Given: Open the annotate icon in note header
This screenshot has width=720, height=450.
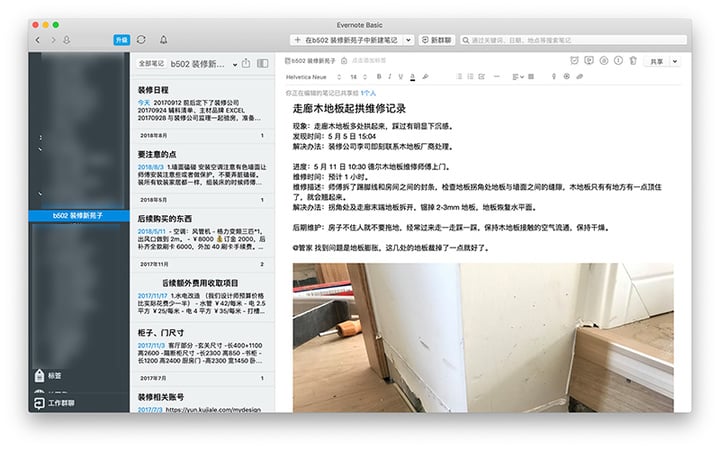Looking at the screenshot, I should pyautogui.click(x=604, y=61).
